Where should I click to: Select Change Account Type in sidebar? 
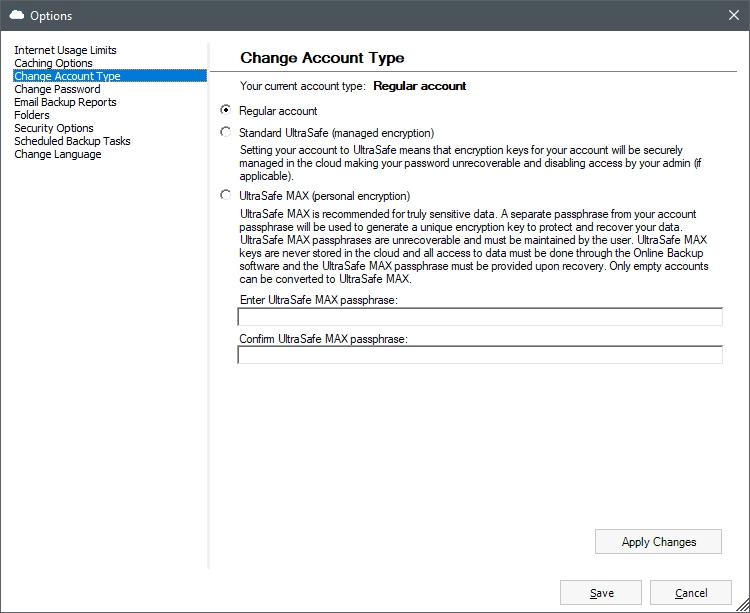110,76
